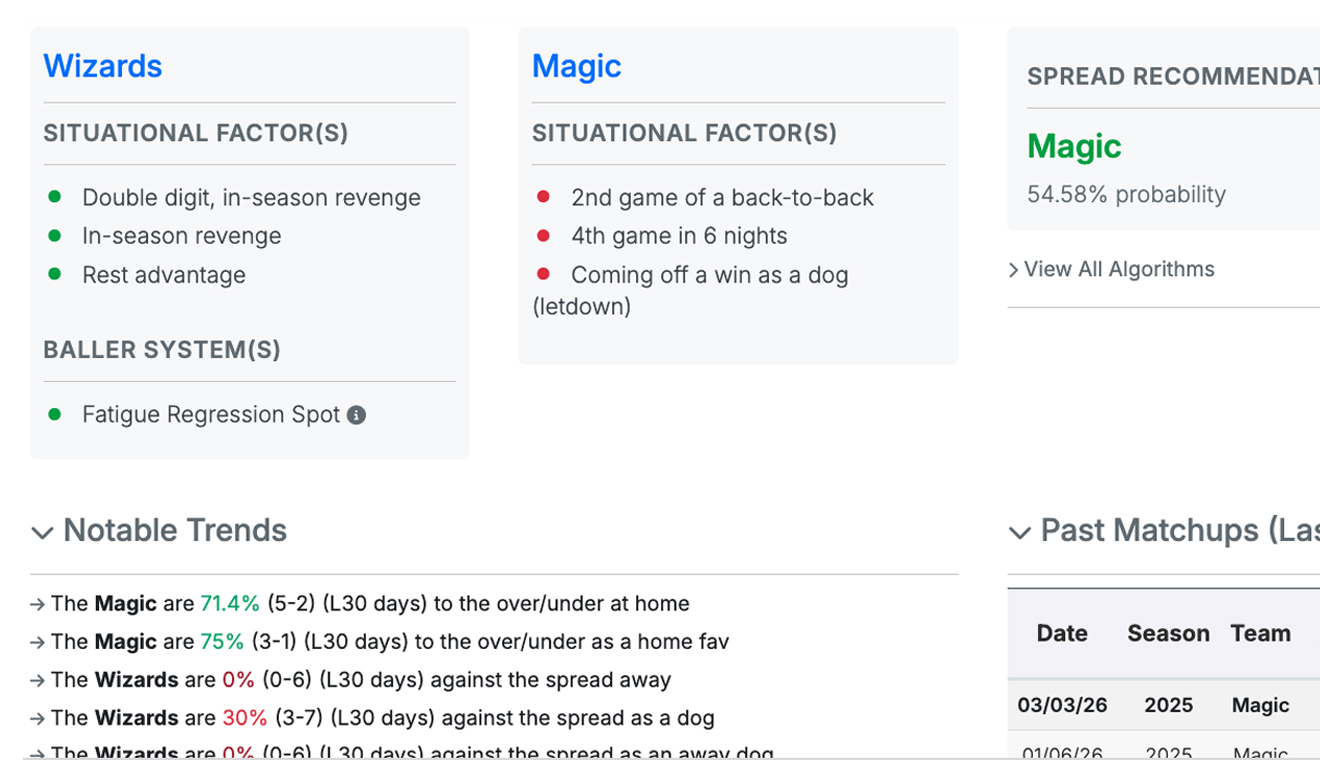Click the Team column header
This screenshot has height=760, width=1320.
click(x=1261, y=633)
